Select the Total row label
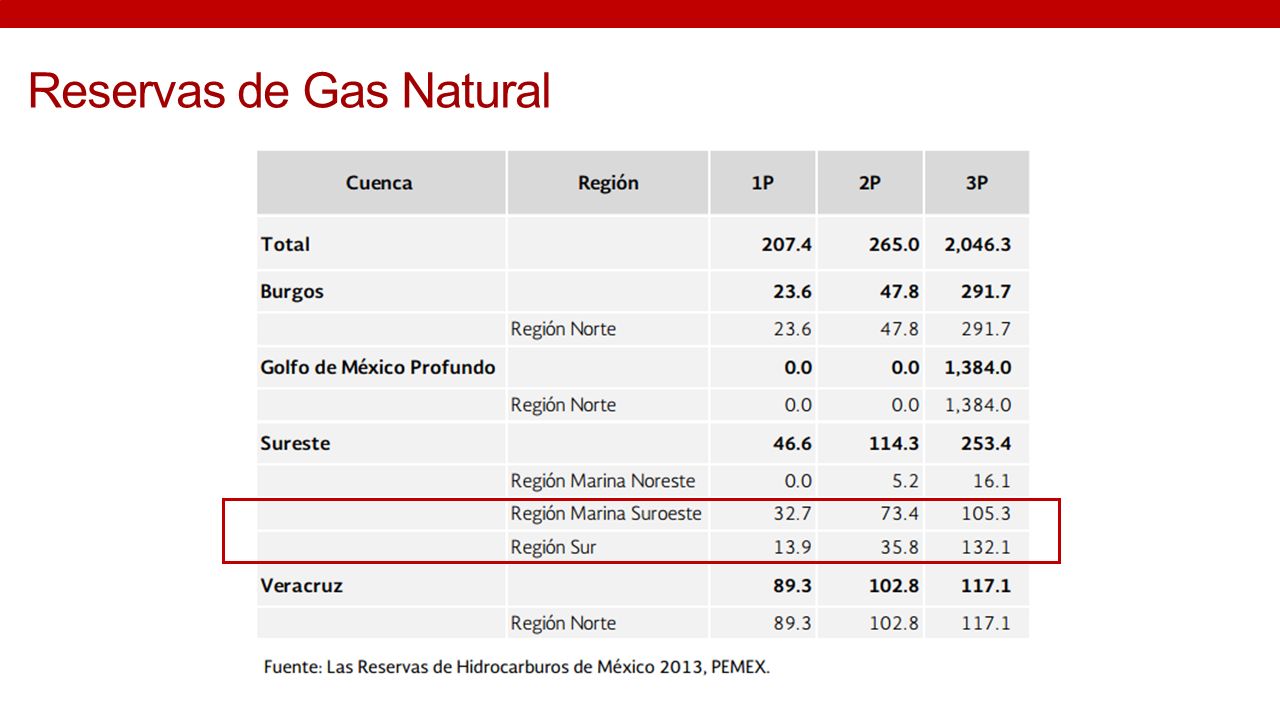This screenshot has height=720, width=1280. pos(285,244)
